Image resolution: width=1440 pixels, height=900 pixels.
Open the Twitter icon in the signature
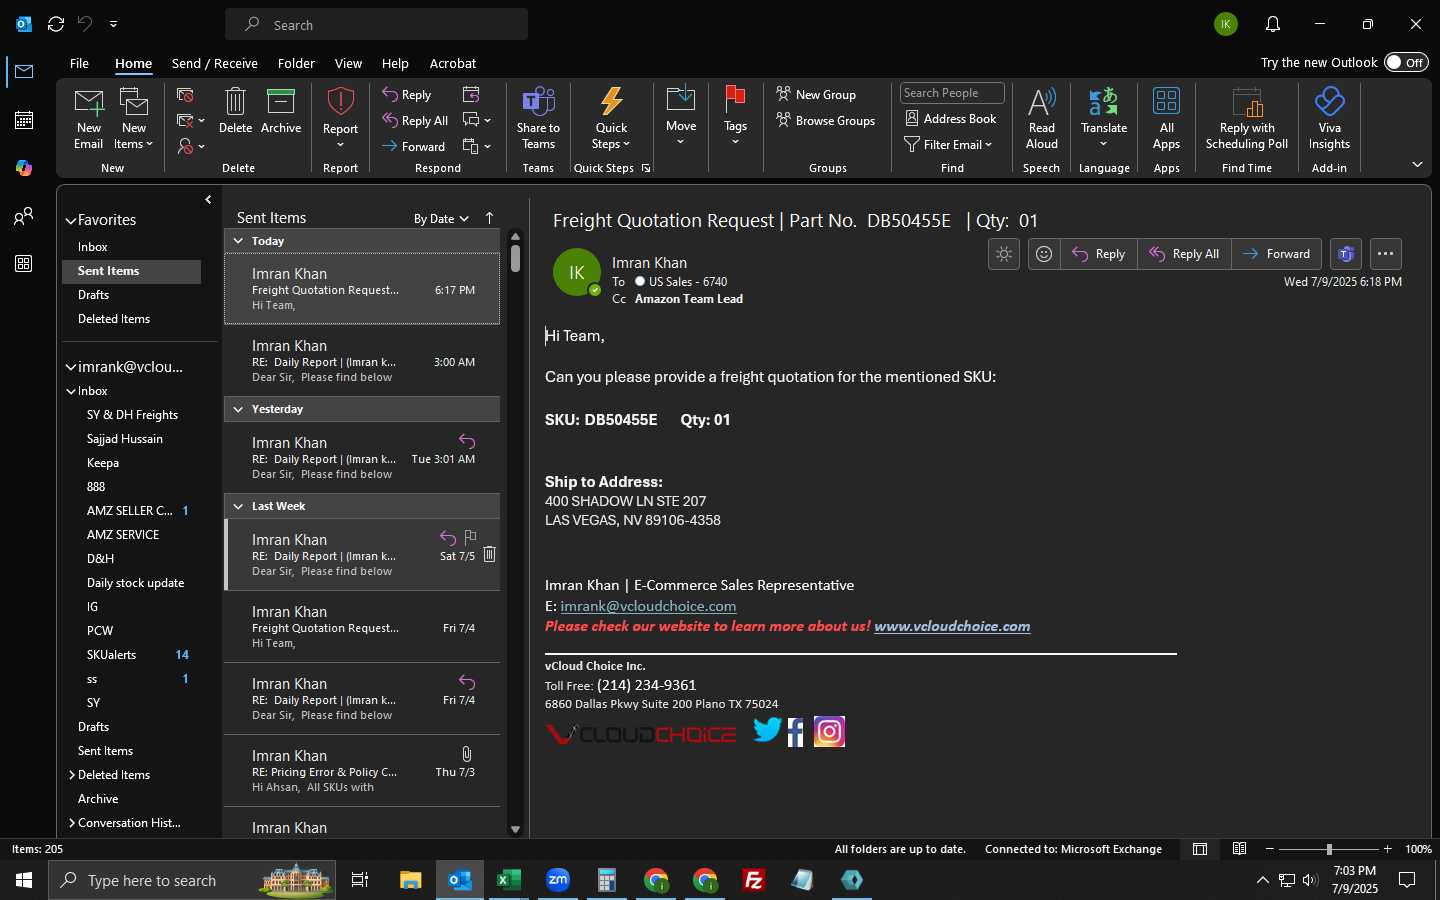point(767,731)
